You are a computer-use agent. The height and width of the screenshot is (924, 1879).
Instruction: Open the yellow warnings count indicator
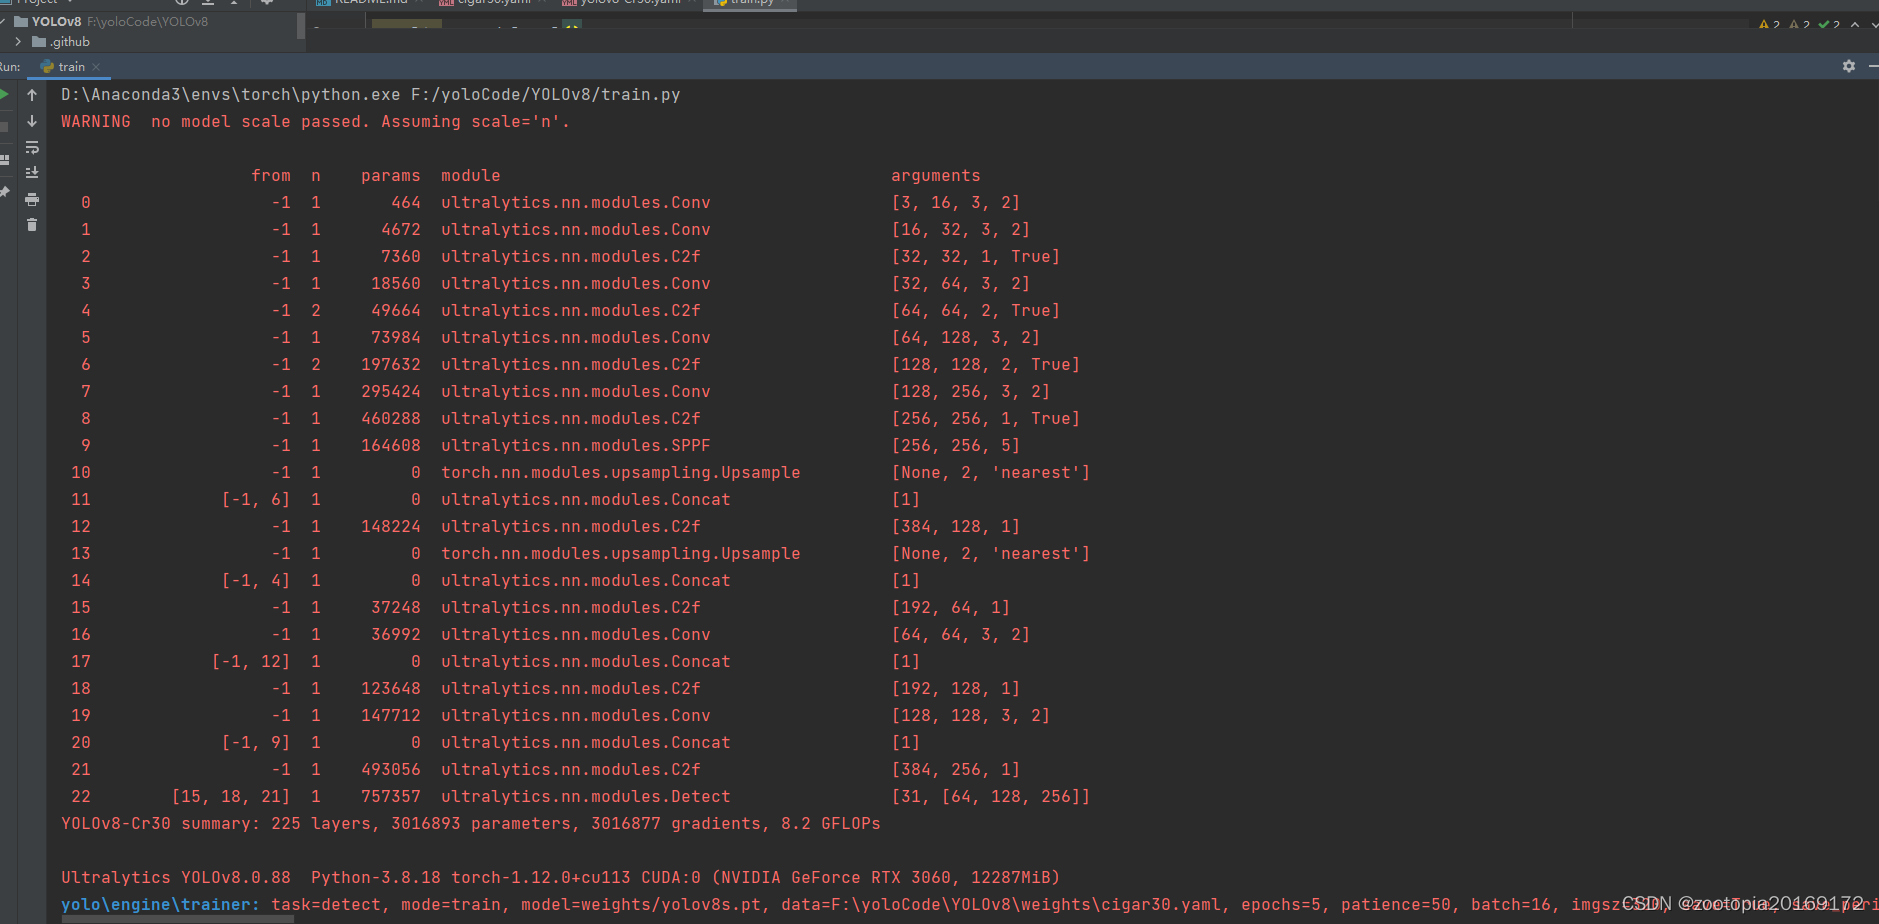tap(1770, 25)
